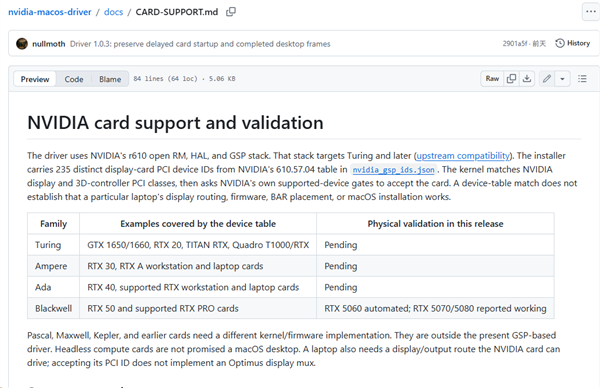The width and height of the screenshot is (600, 388).
Task: Open commit hash 2901a5f
Action: [515, 44]
